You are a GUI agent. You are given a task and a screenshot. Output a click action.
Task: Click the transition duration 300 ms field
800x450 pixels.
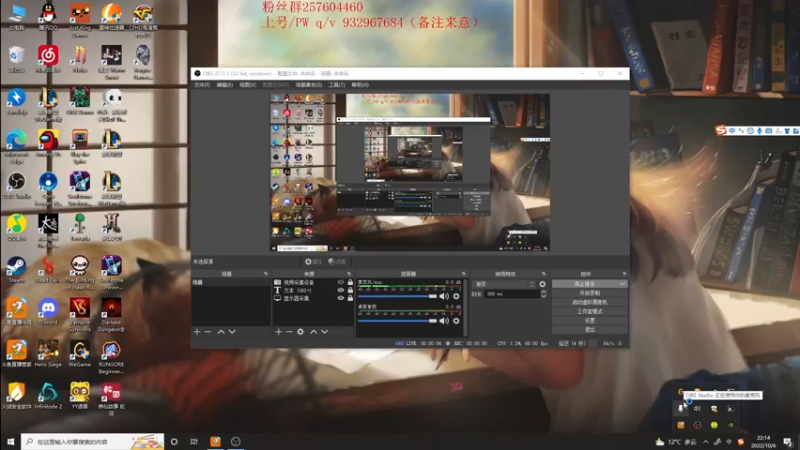click(511, 294)
